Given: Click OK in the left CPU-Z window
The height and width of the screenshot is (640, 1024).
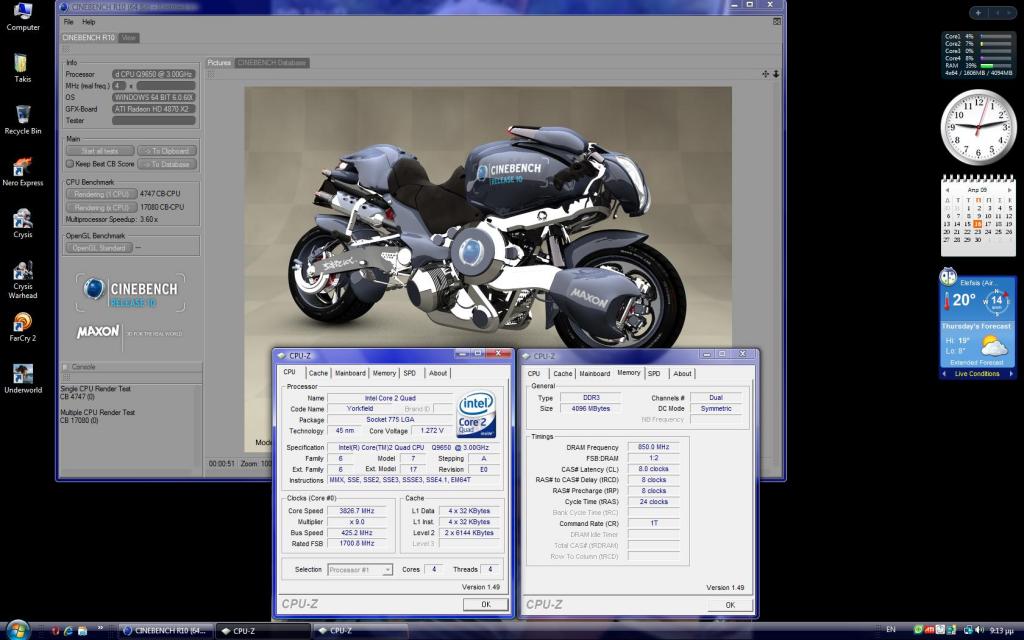Looking at the screenshot, I should (485, 605).
